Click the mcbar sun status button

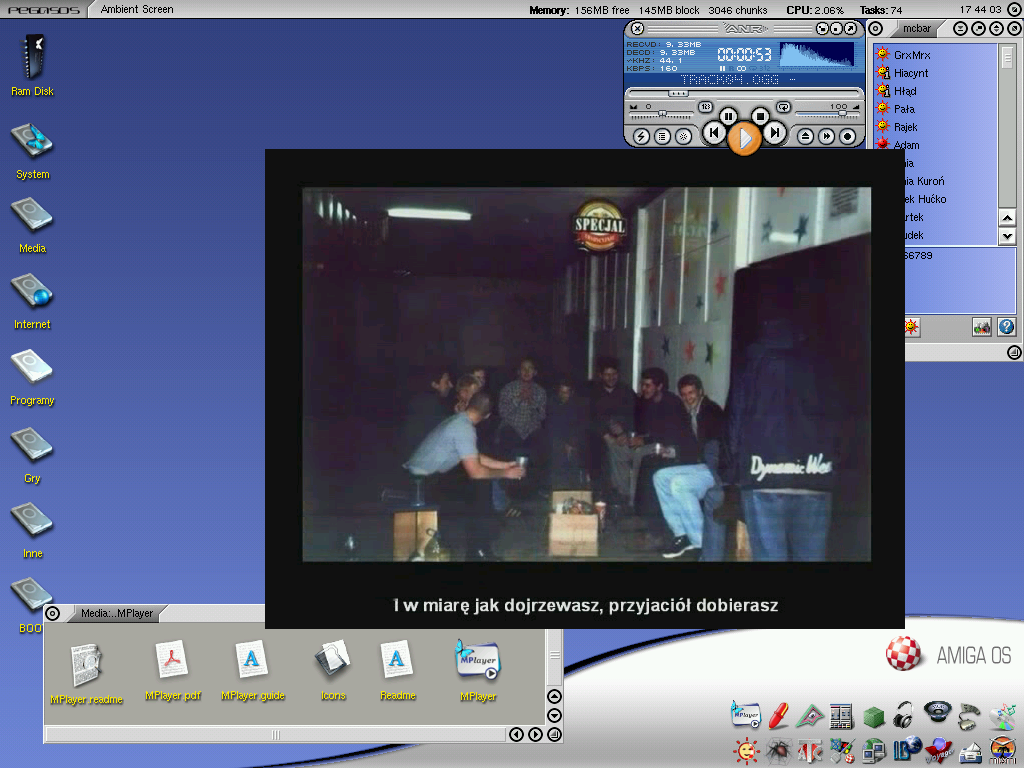[912, 327]
